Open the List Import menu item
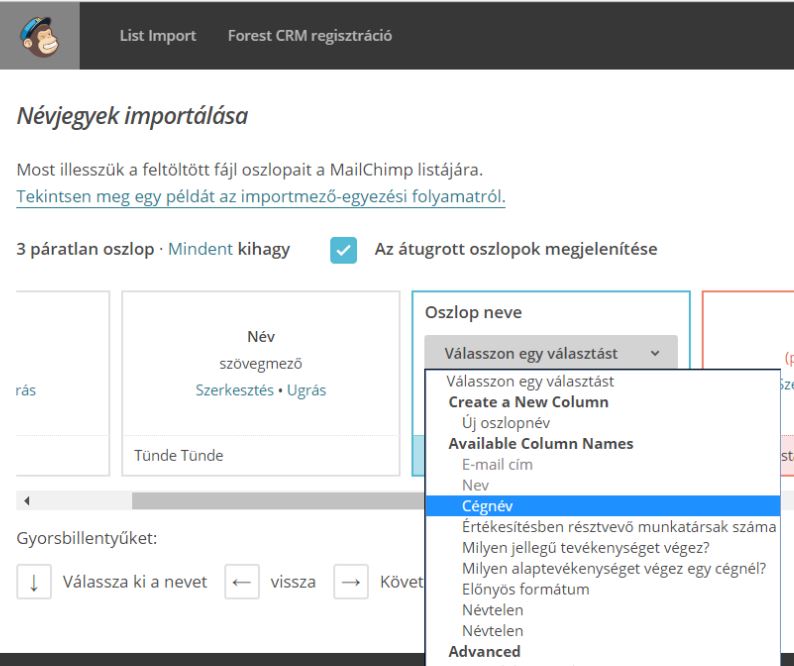Image resolution: width=794 pixels, height=666 pixels. (158, 36)
